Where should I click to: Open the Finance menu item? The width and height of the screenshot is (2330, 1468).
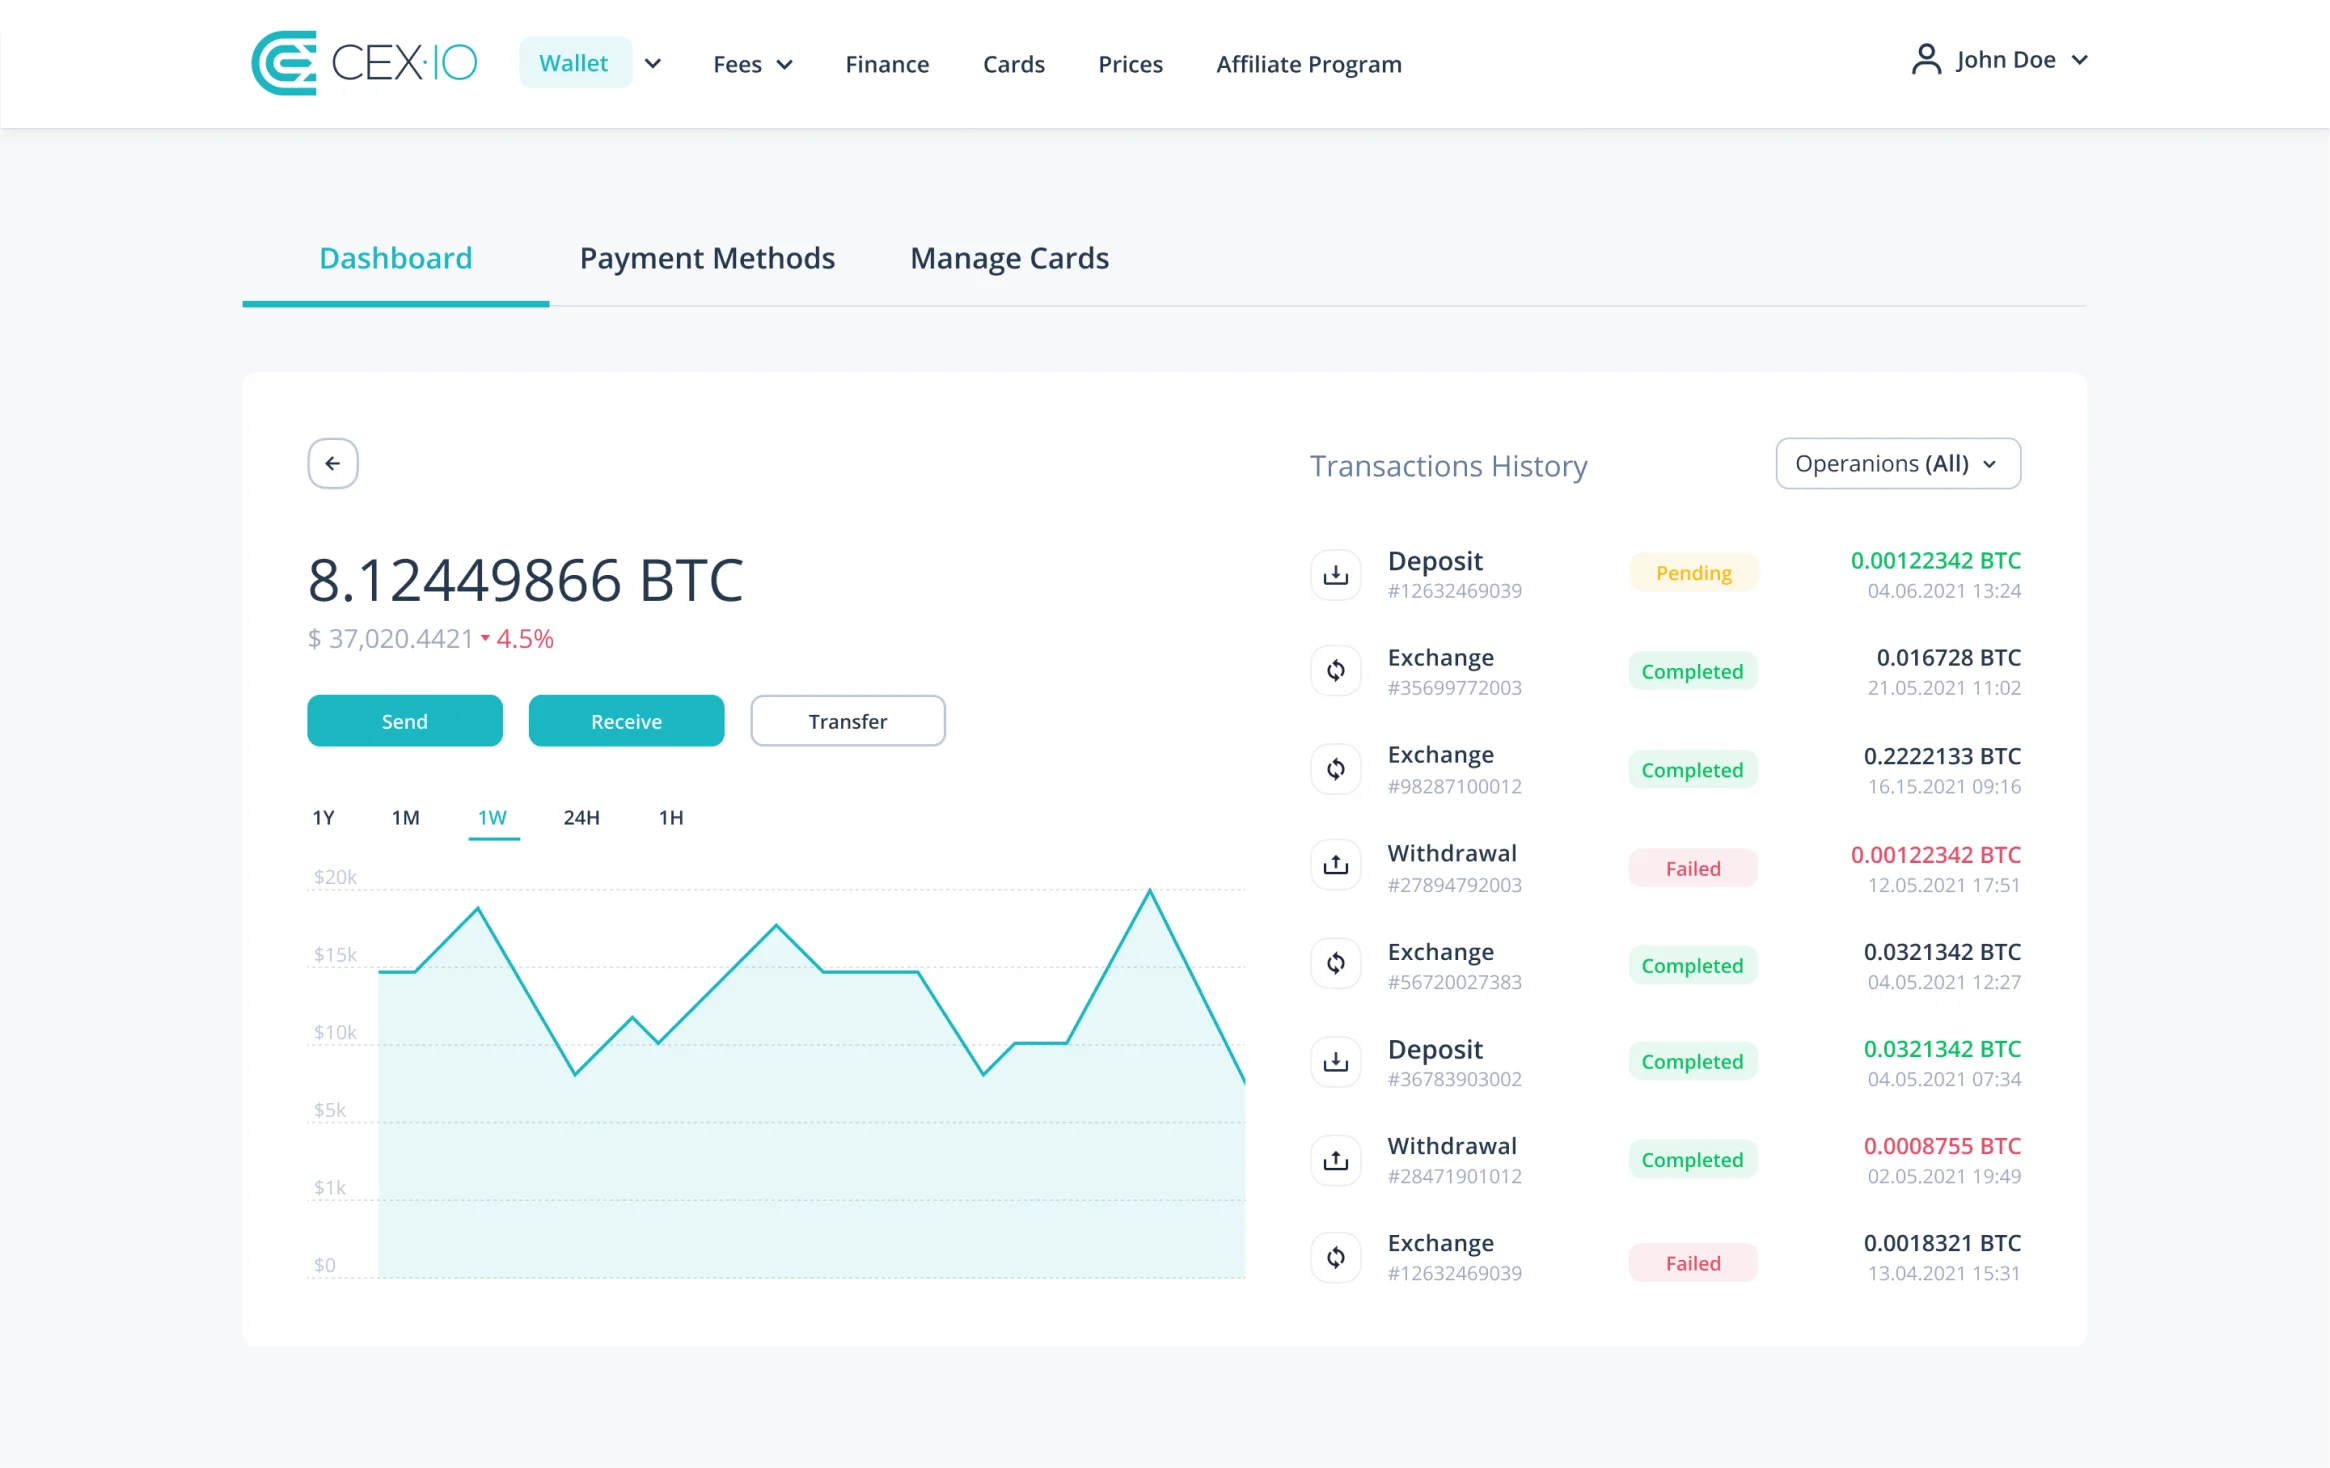coord(886,63)
